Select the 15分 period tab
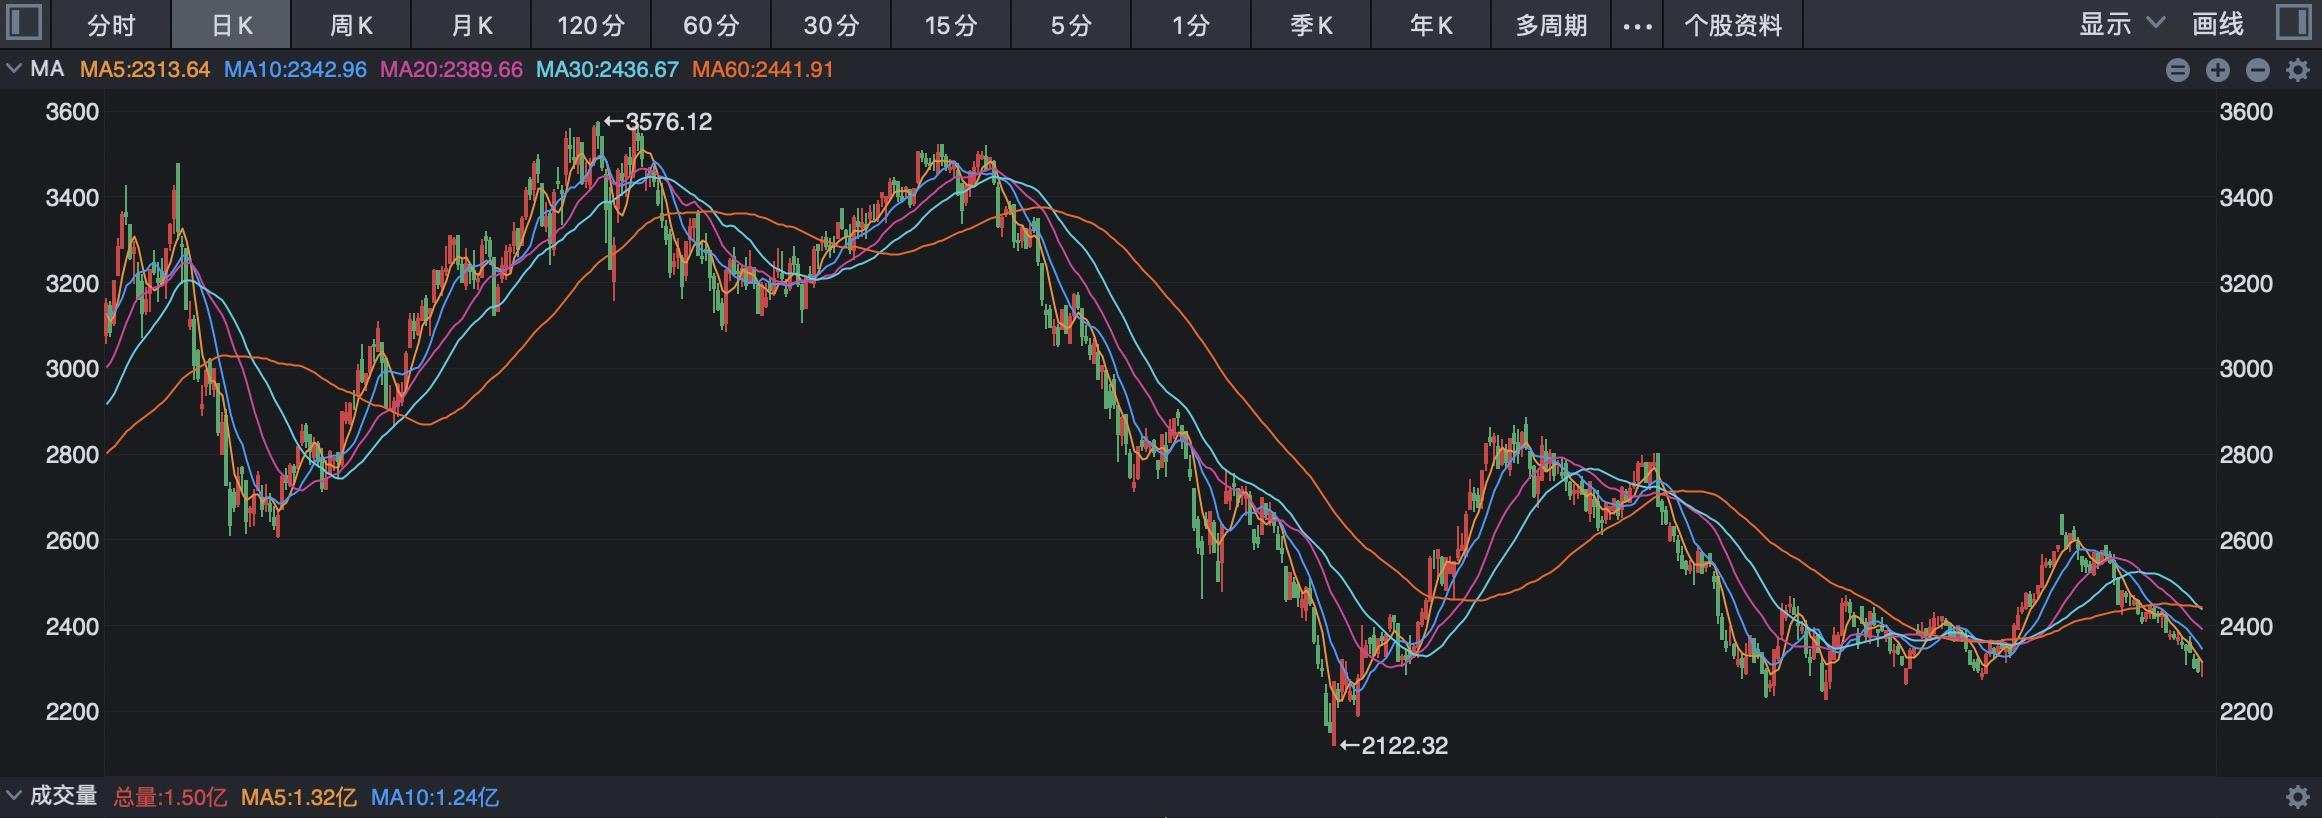 tap(951, 25)
